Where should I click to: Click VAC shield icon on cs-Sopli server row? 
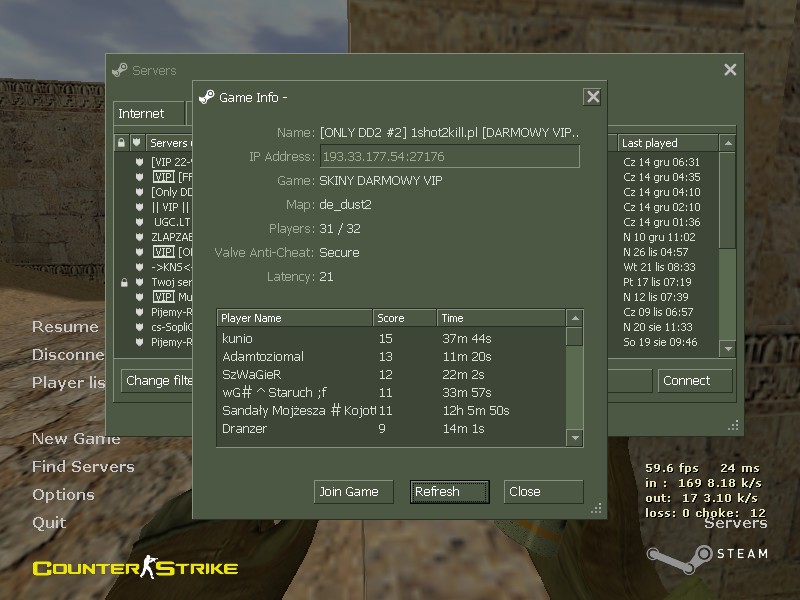click(x=139, y=327)
